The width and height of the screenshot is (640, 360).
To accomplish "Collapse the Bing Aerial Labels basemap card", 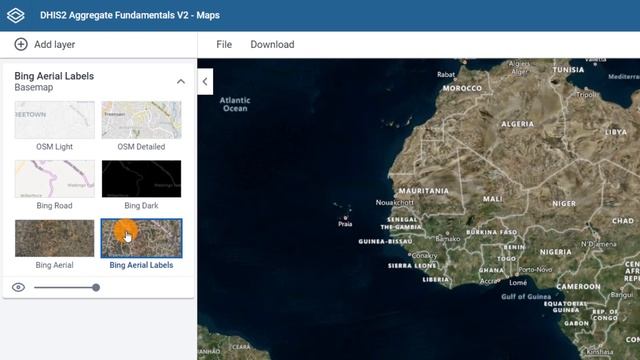I will [x=180, y=82].
